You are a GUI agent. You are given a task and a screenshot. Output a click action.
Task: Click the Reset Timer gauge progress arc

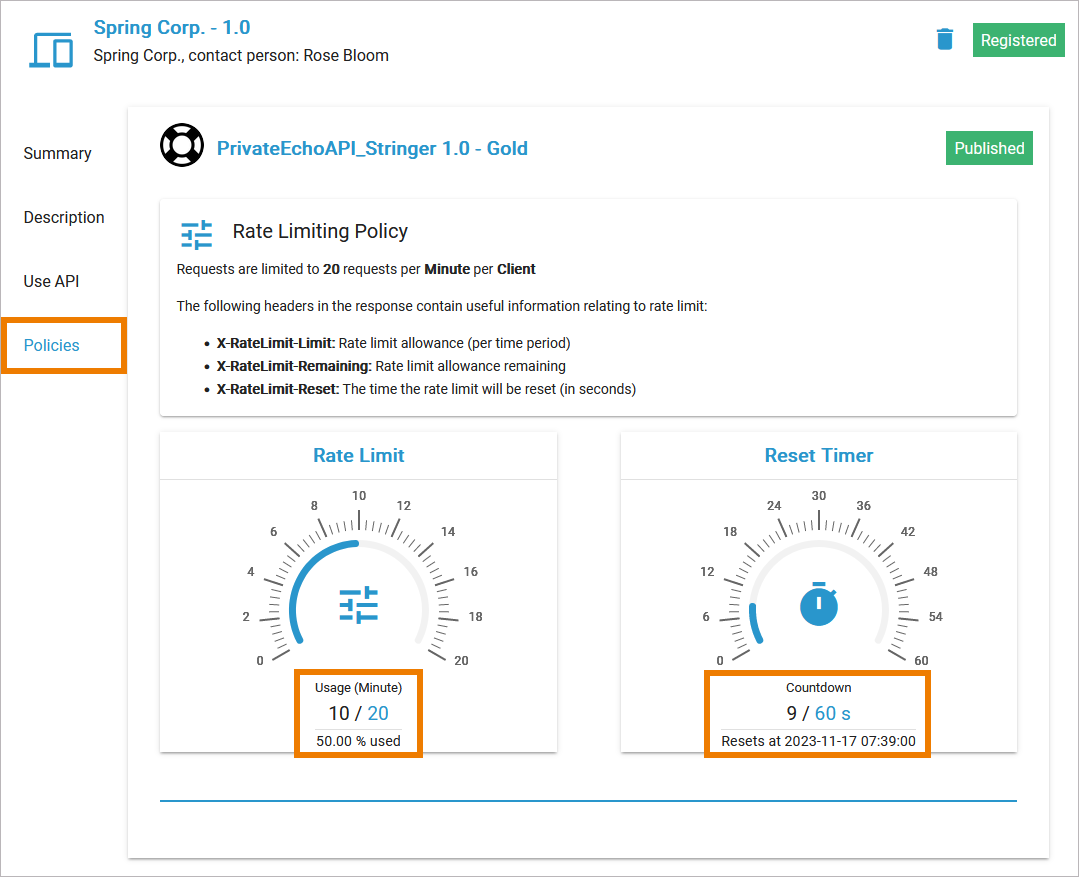[x=754, y=622]
